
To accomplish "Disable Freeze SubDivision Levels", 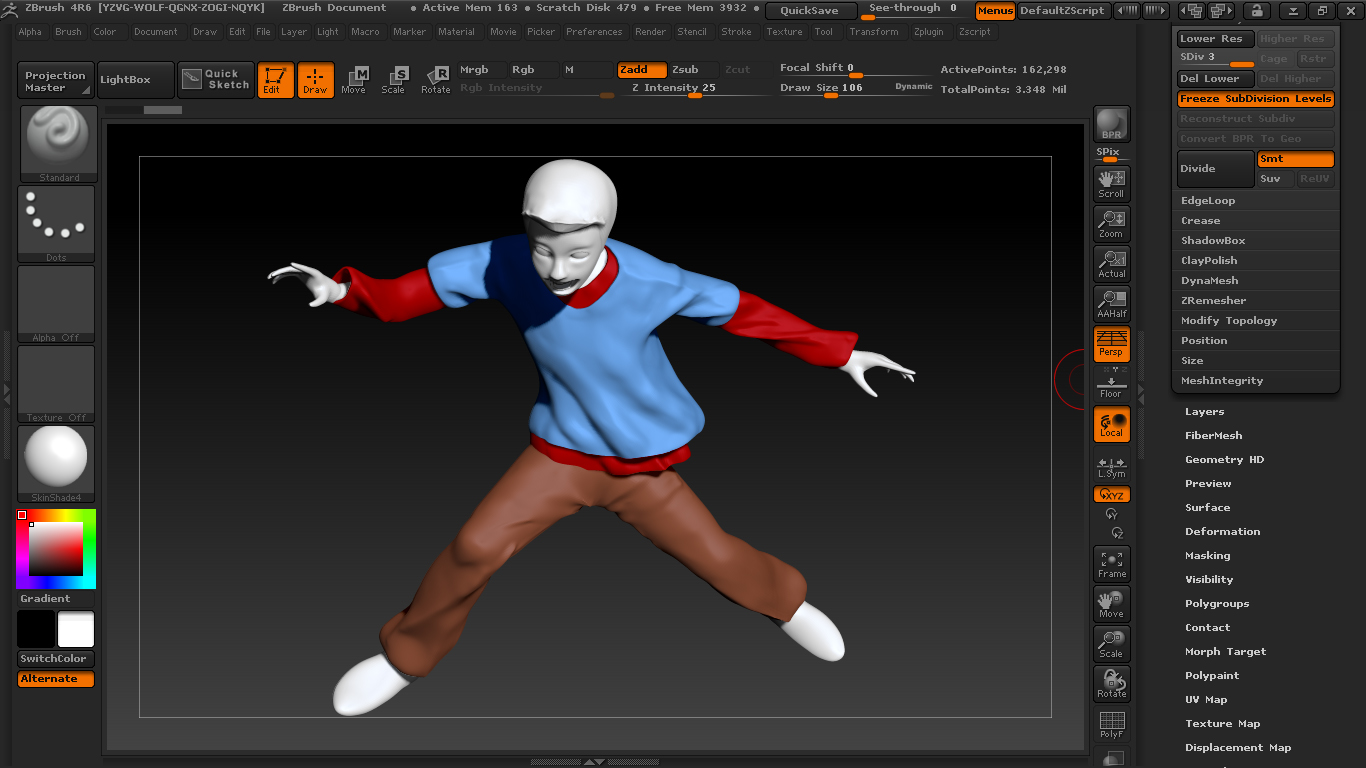I will point(1255,99).
